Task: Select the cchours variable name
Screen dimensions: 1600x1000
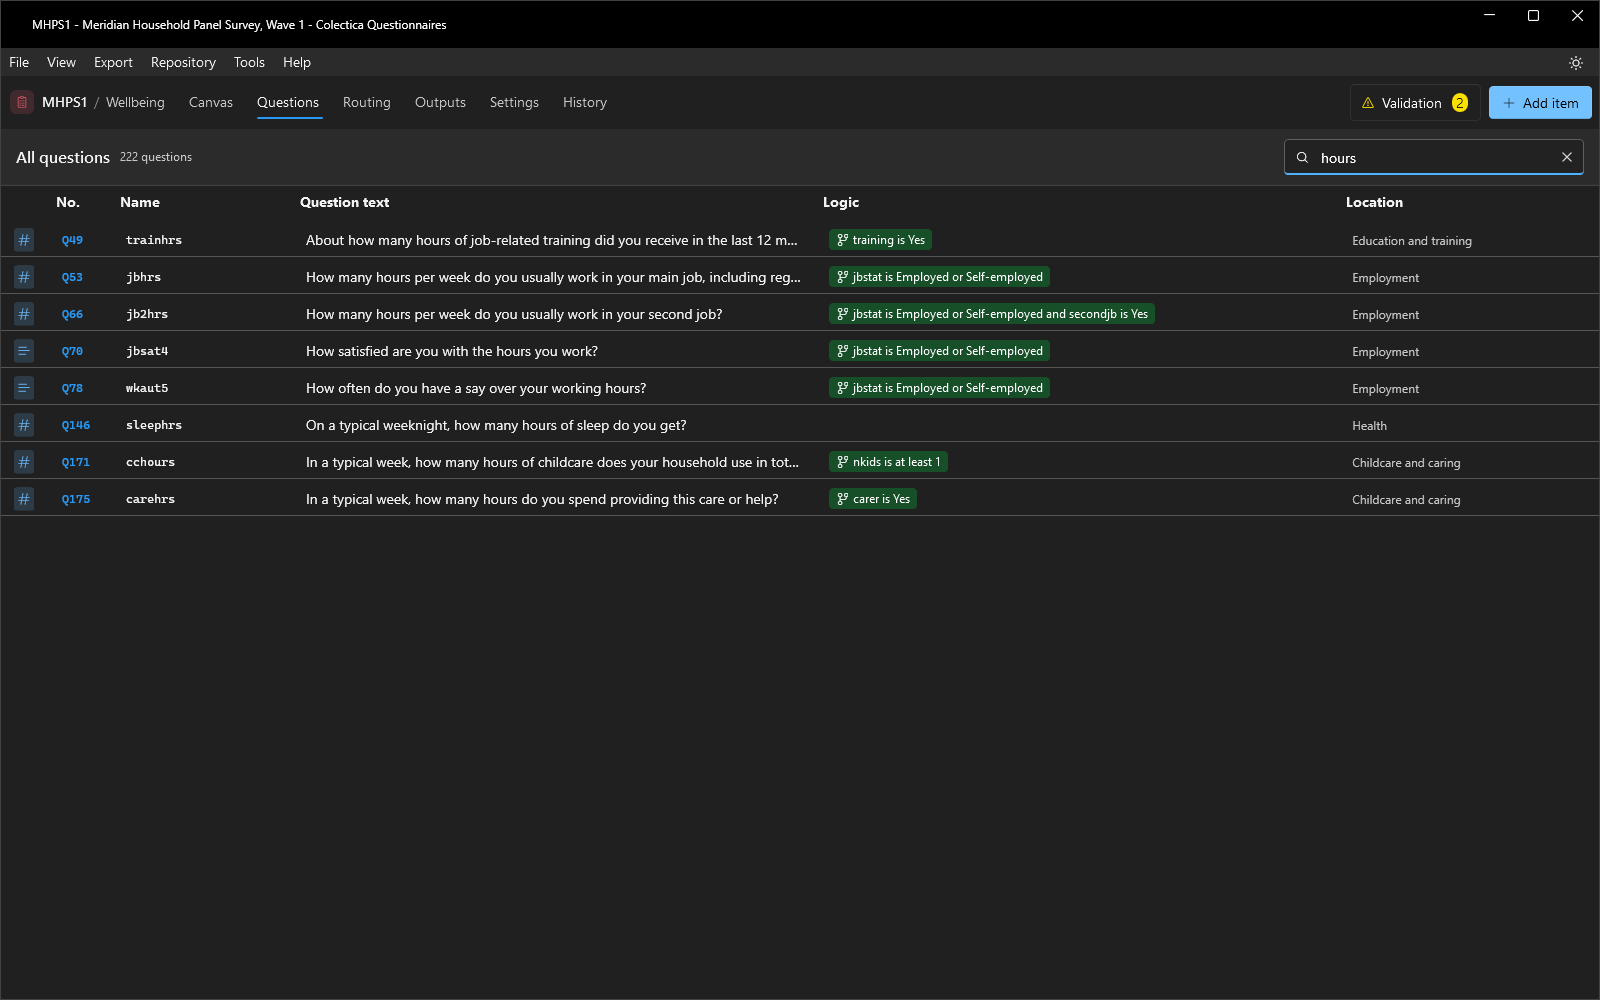Action: 150,462
